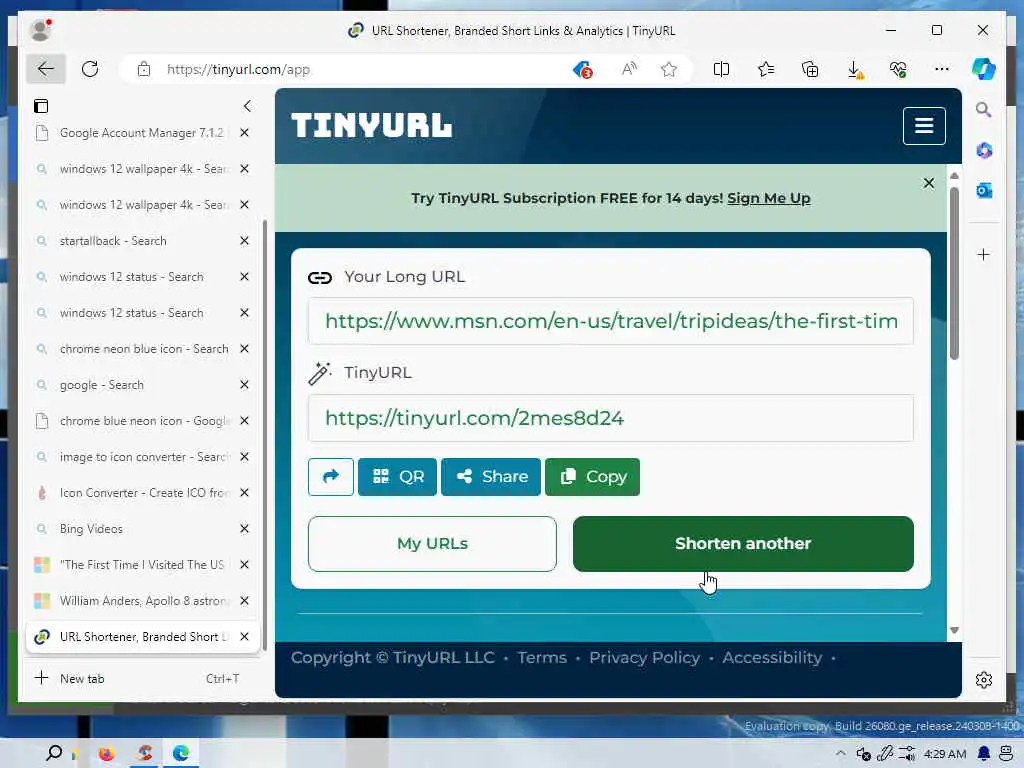Generate QR code for the link

coord(397,477)
